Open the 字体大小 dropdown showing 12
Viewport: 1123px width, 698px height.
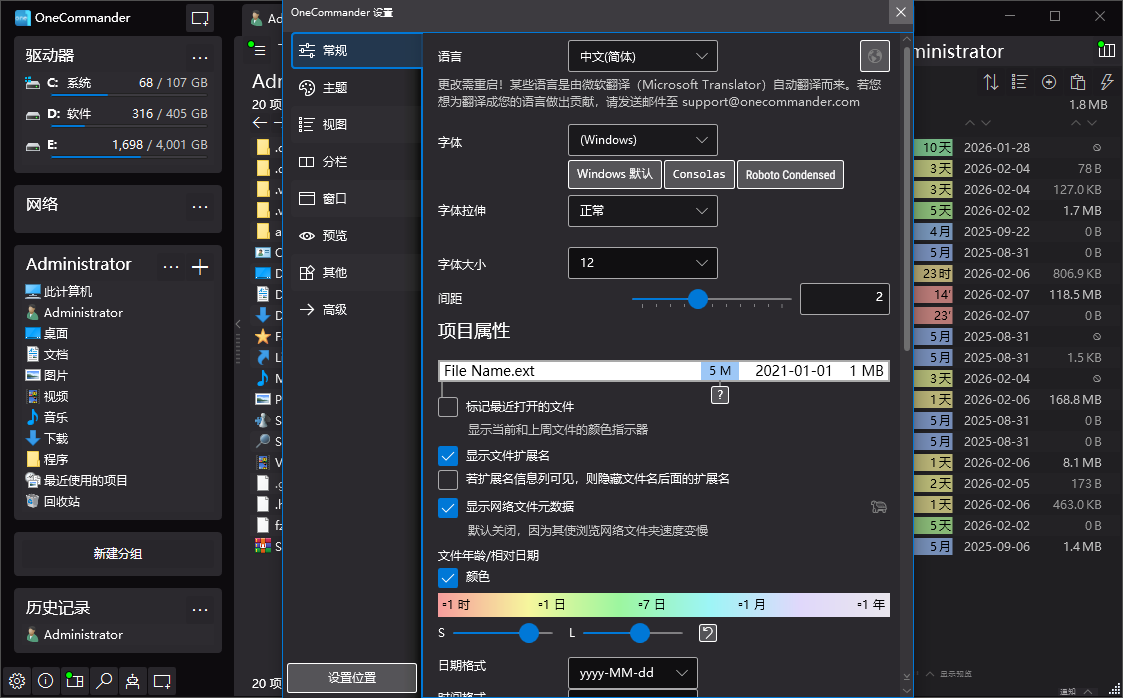[x=642, y=262]
